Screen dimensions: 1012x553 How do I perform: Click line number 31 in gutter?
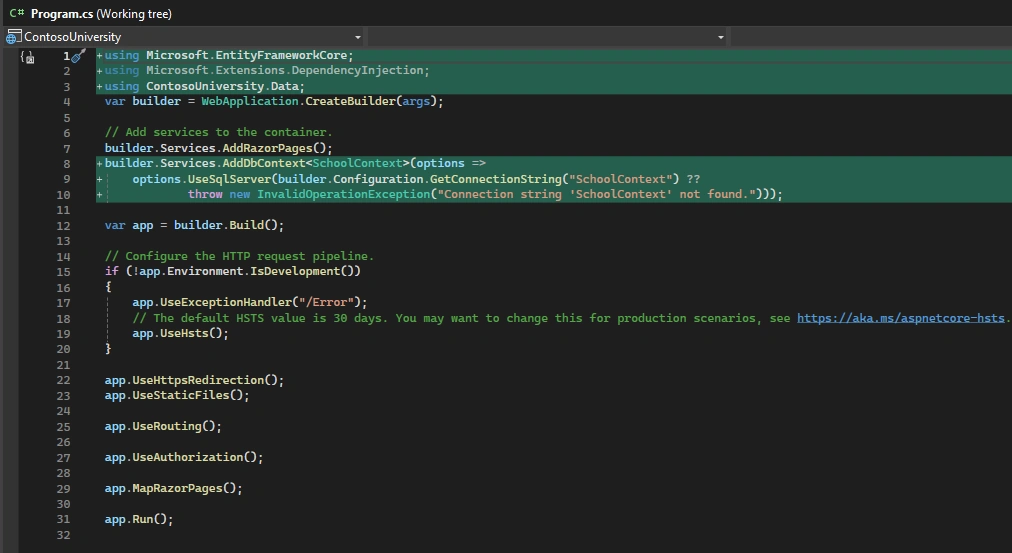63,519
